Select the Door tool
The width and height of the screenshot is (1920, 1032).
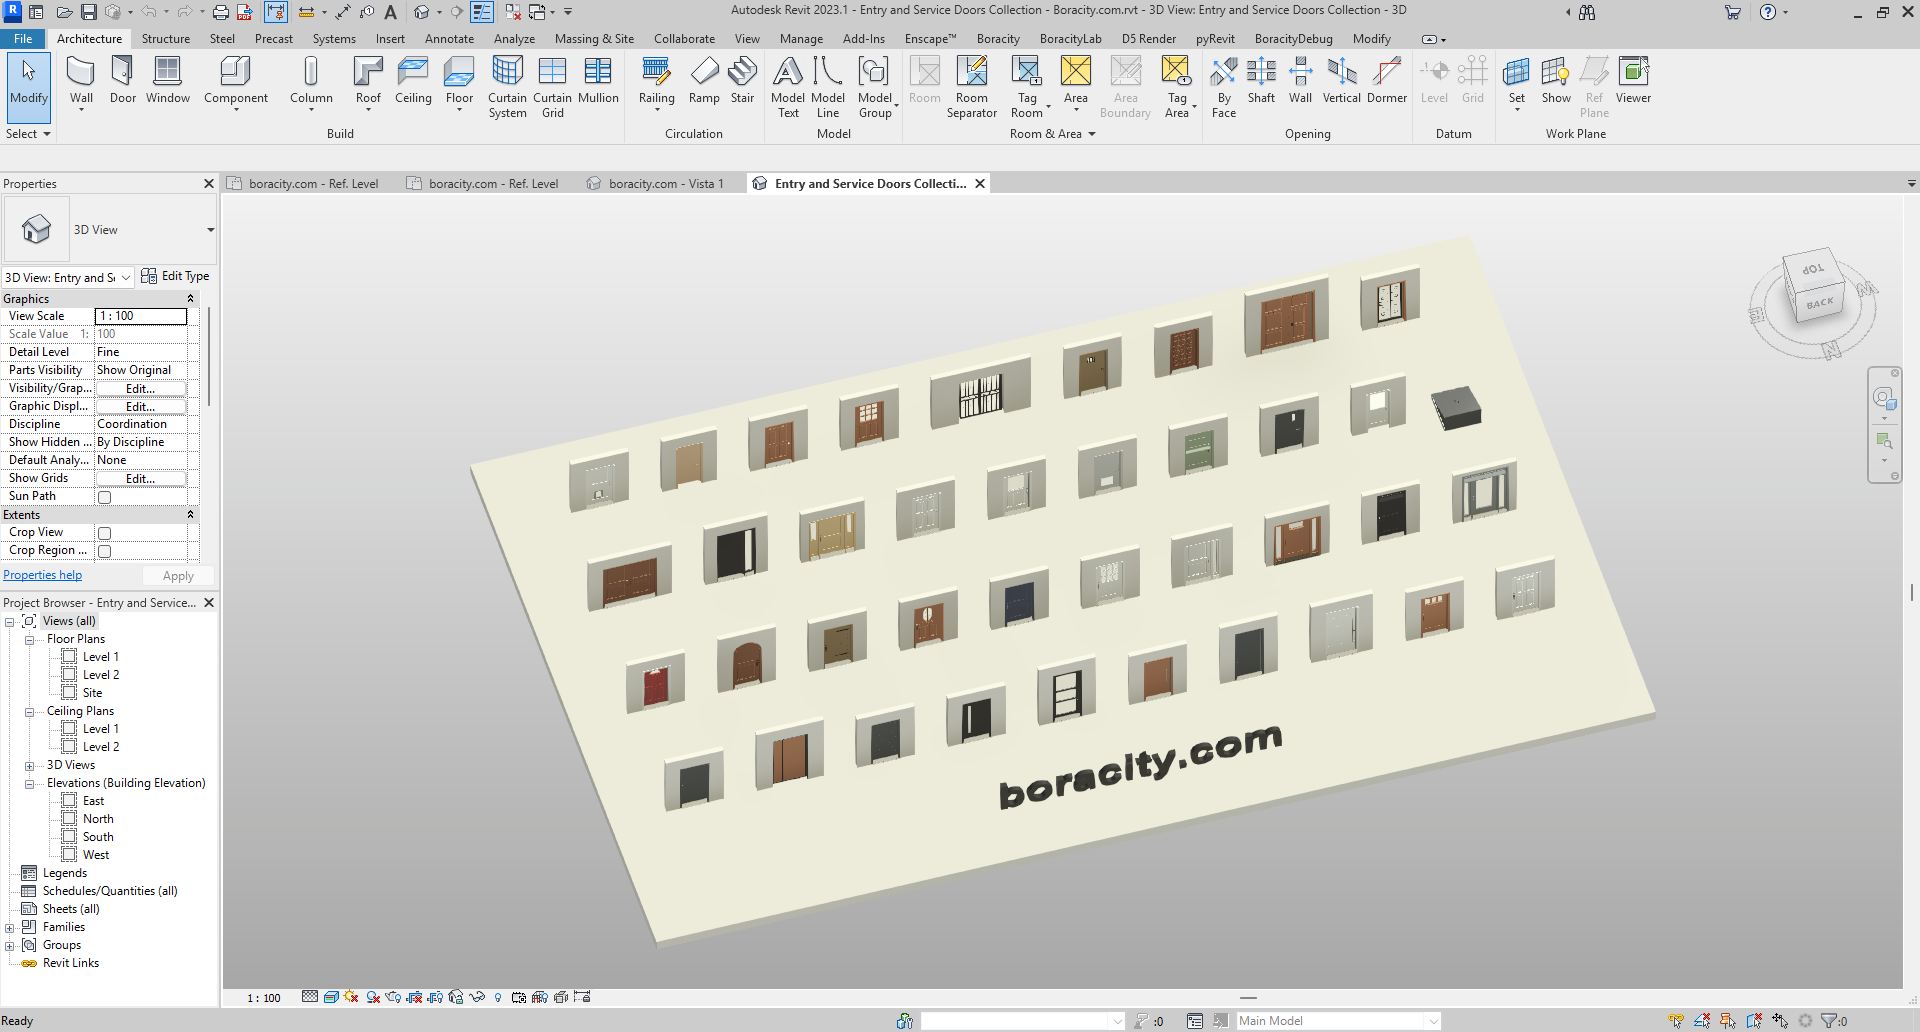point(123,81)
